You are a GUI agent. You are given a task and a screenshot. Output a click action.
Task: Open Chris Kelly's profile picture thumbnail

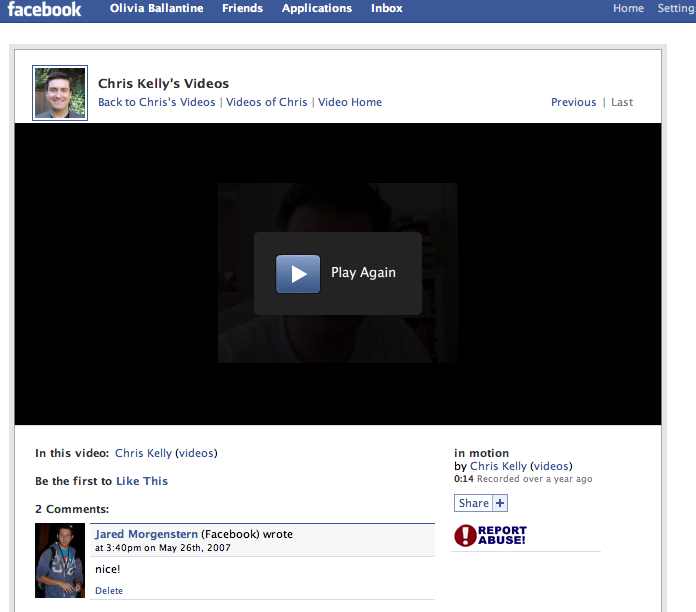pyautogui.click(x=60, y=93)
